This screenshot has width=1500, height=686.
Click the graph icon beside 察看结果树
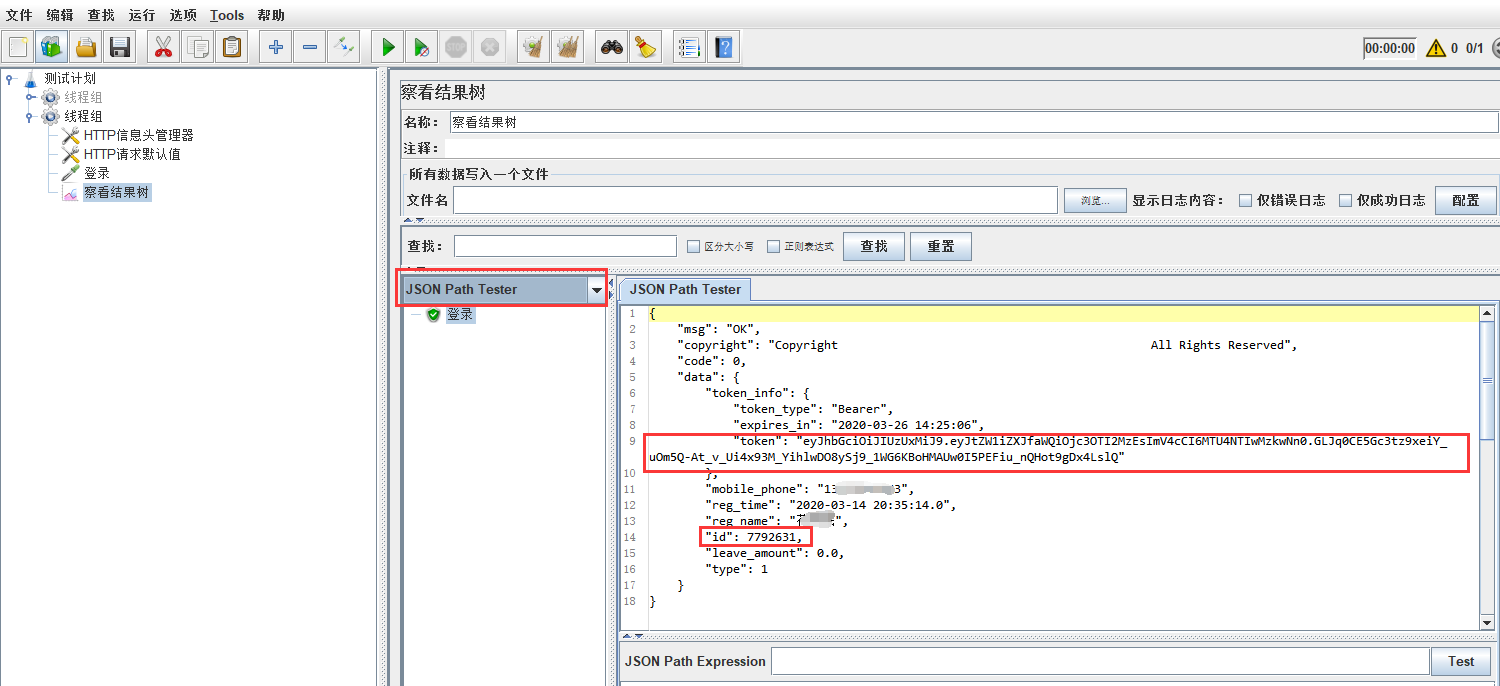(x=70, y=192)
